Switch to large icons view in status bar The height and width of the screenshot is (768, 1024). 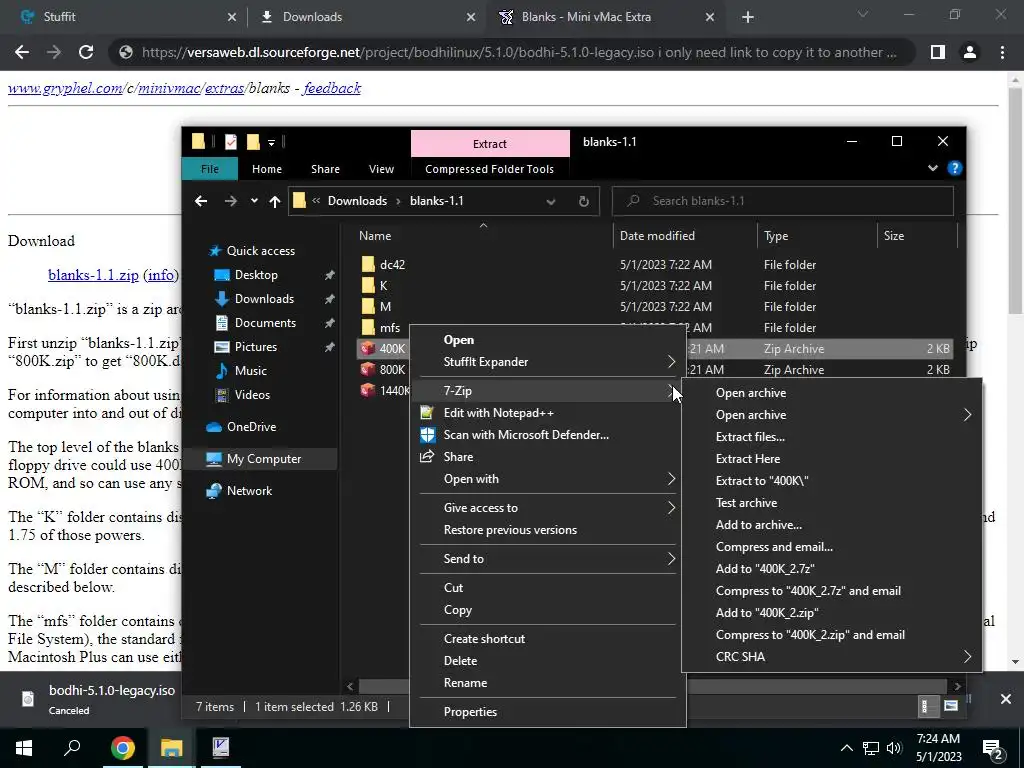coord(951,706)
